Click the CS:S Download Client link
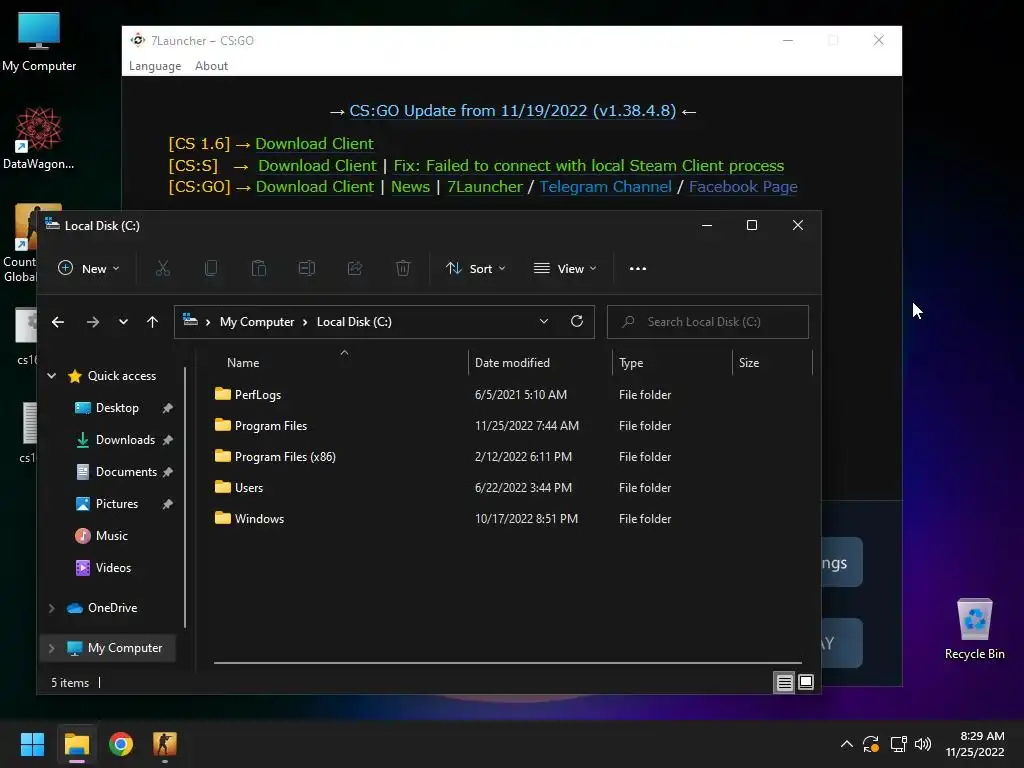Screen dimensions: 1024x768 pyautogui.click(x=317, y=166)
